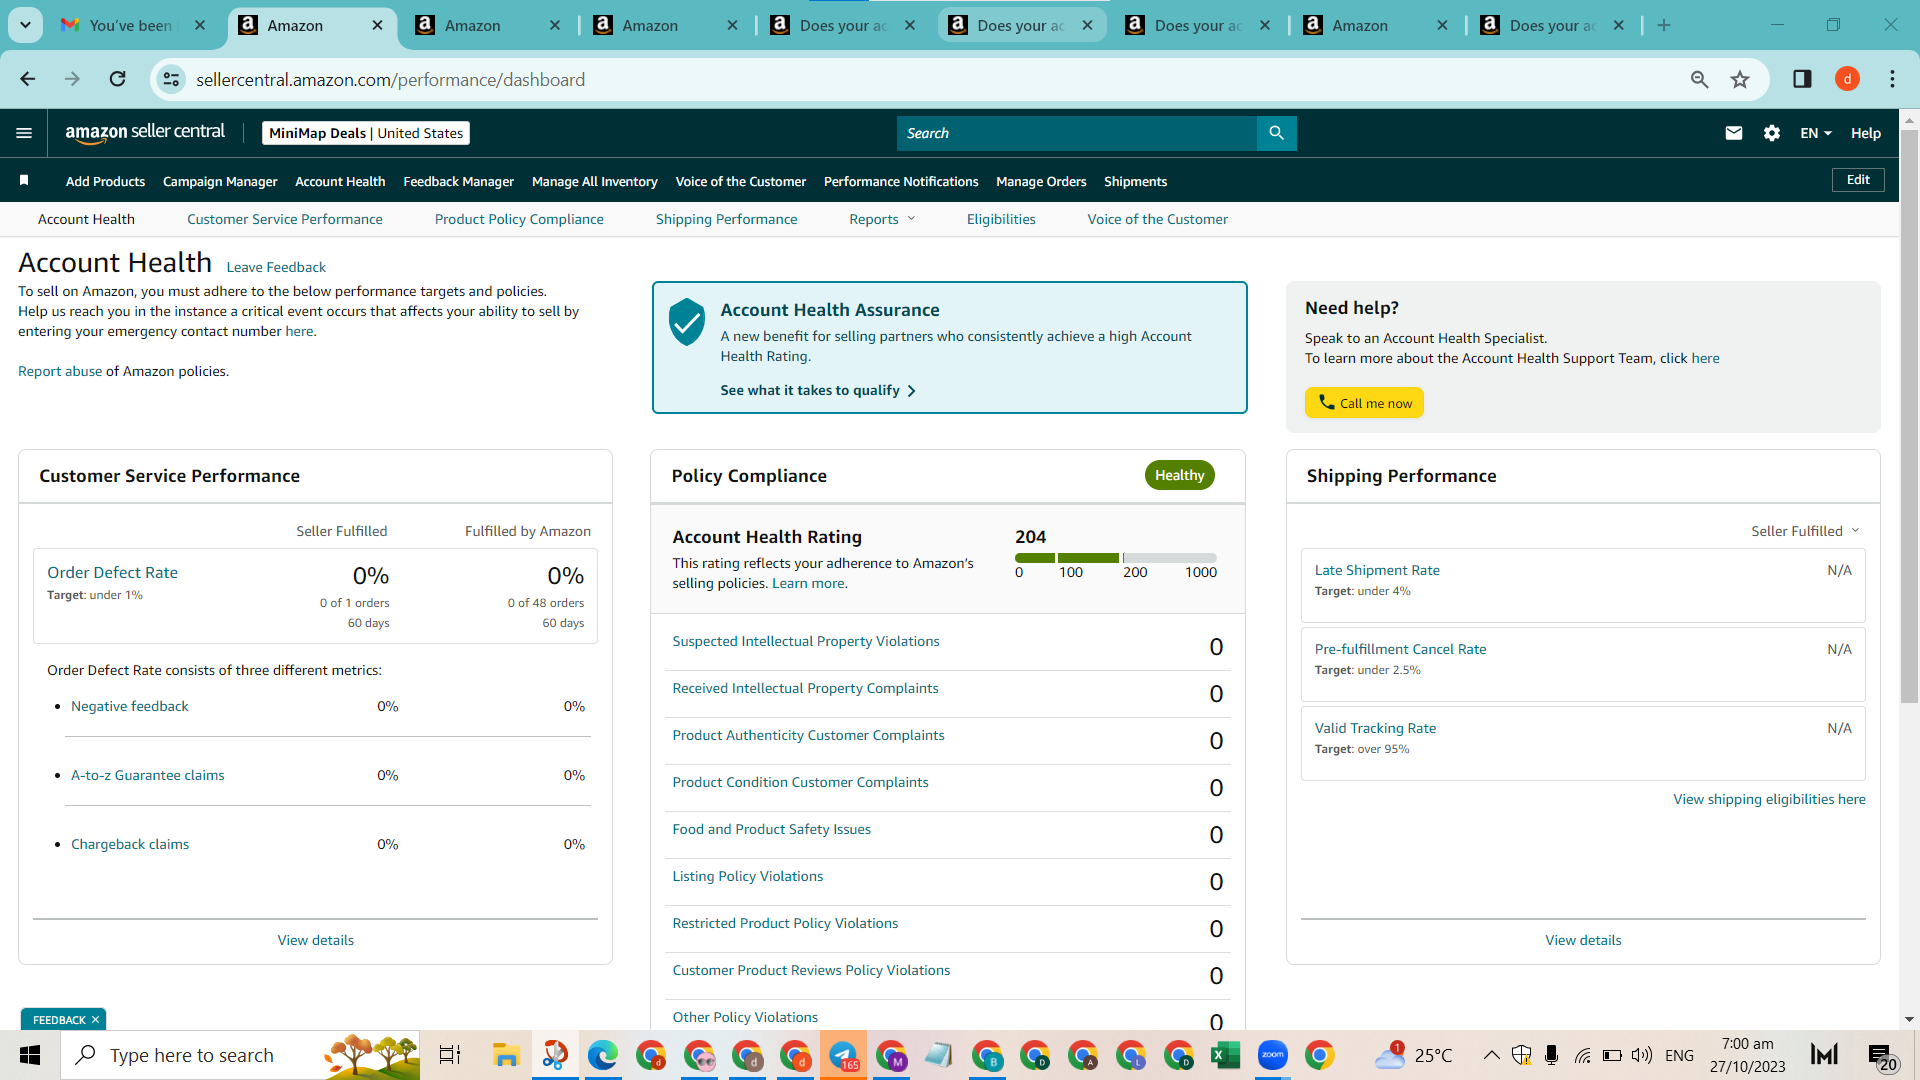Switch to the Eligibilities tab
This screenshot has height=1080, width=1920.
[1001, 219]
